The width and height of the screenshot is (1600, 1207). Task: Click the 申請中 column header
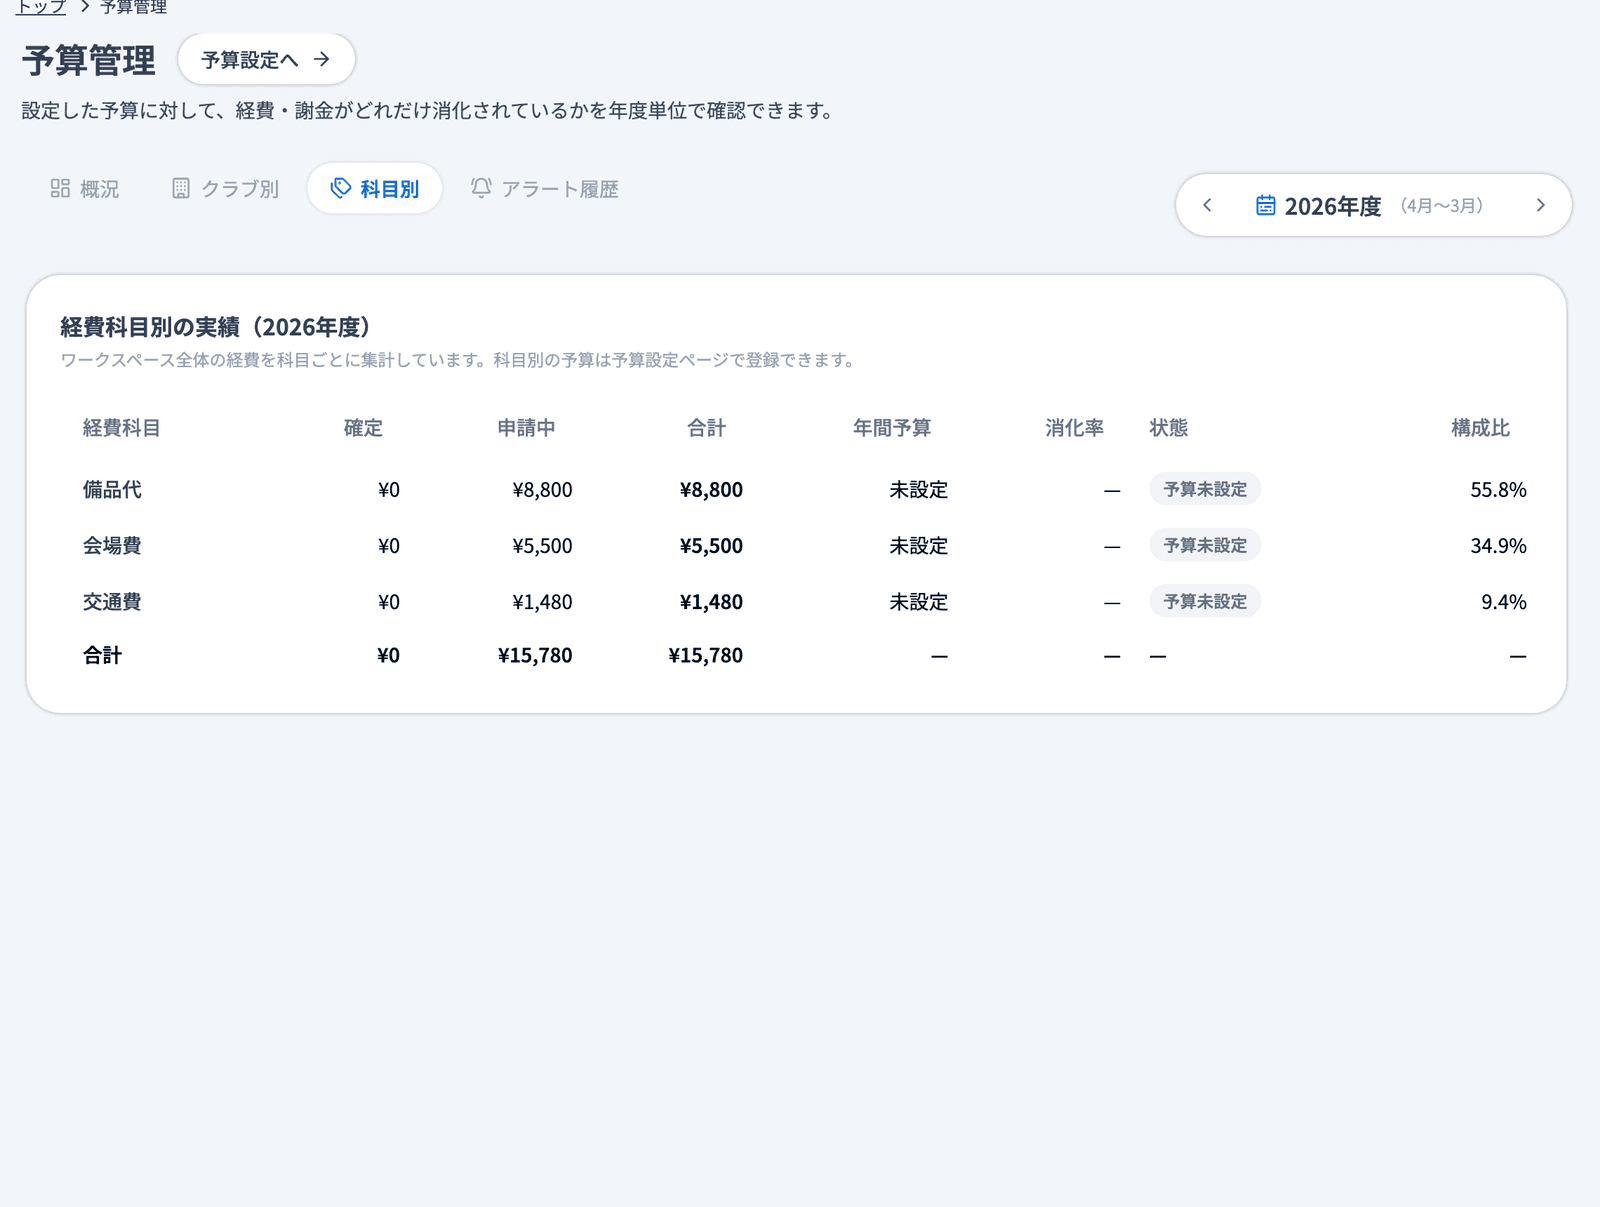tap(526, 428)
